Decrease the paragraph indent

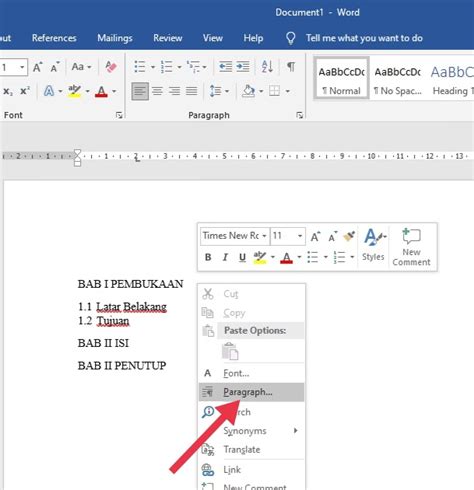pyautogui.click(x=225, y=67)
